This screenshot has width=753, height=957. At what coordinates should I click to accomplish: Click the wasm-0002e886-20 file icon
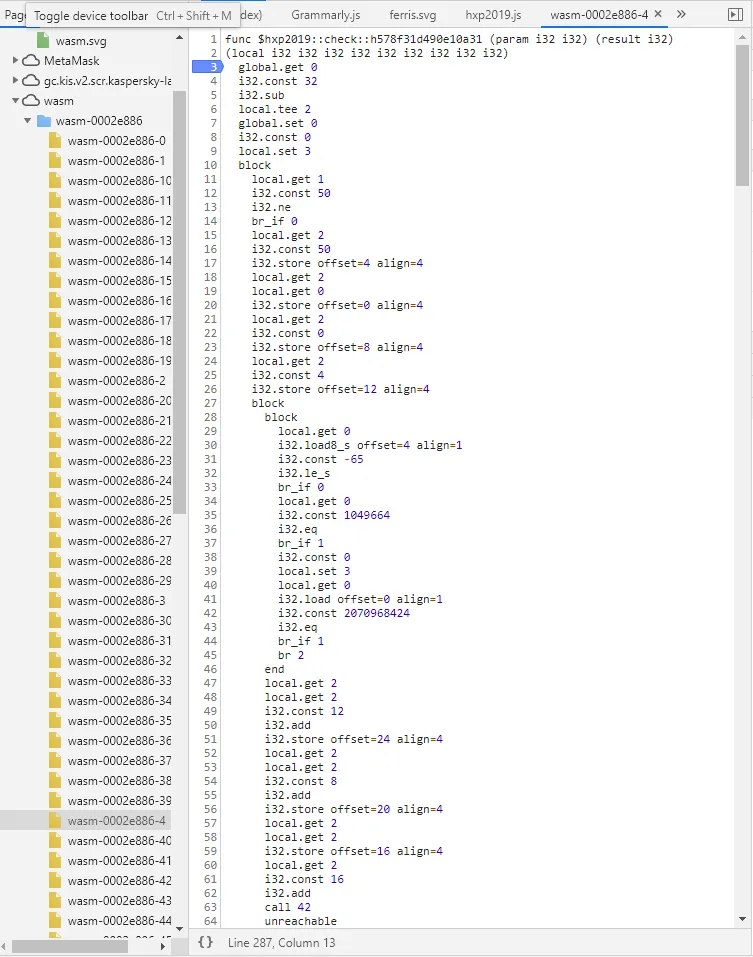[x=55, y=400]
